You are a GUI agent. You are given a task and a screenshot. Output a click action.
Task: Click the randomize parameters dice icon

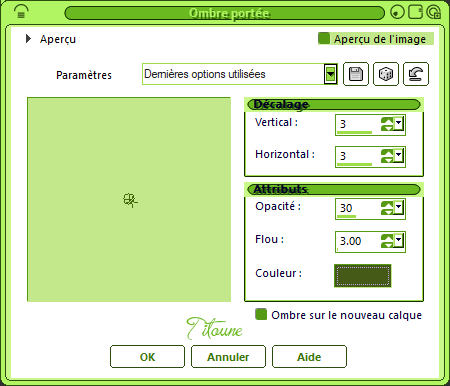tap(386, 74)
